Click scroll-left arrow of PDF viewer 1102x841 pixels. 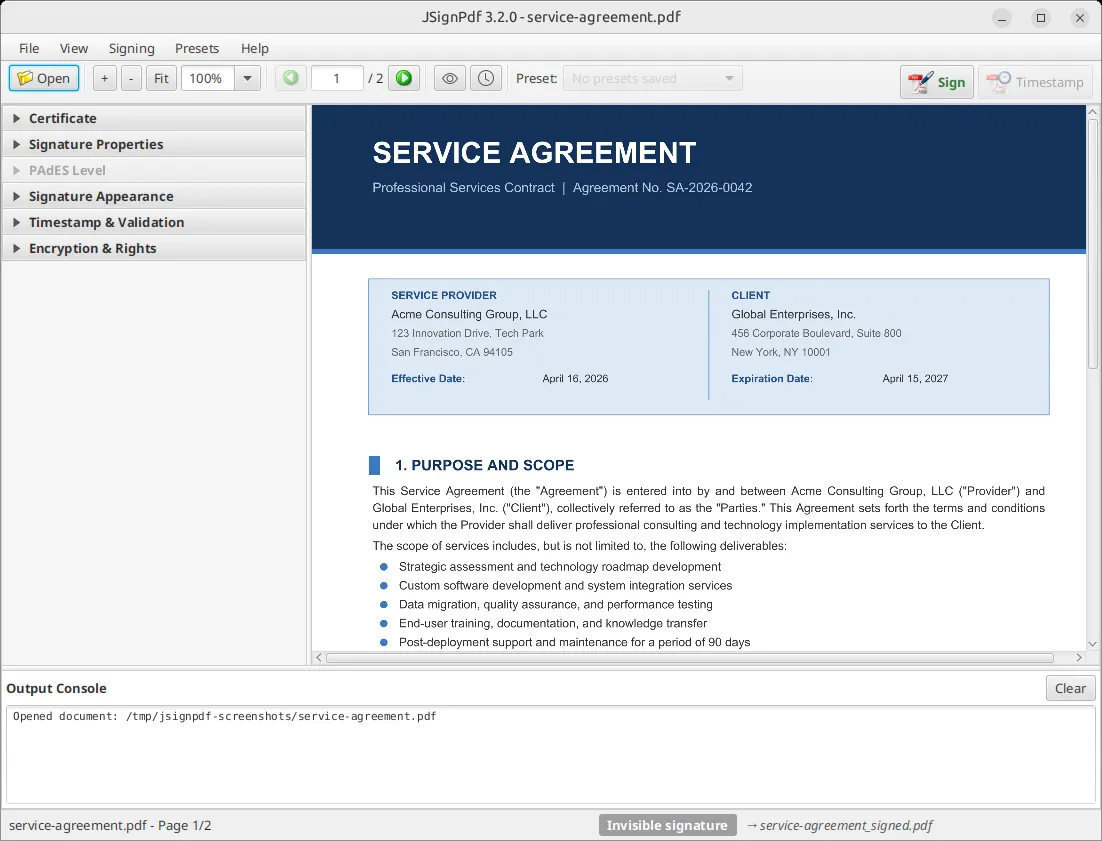tap(319, 658)
